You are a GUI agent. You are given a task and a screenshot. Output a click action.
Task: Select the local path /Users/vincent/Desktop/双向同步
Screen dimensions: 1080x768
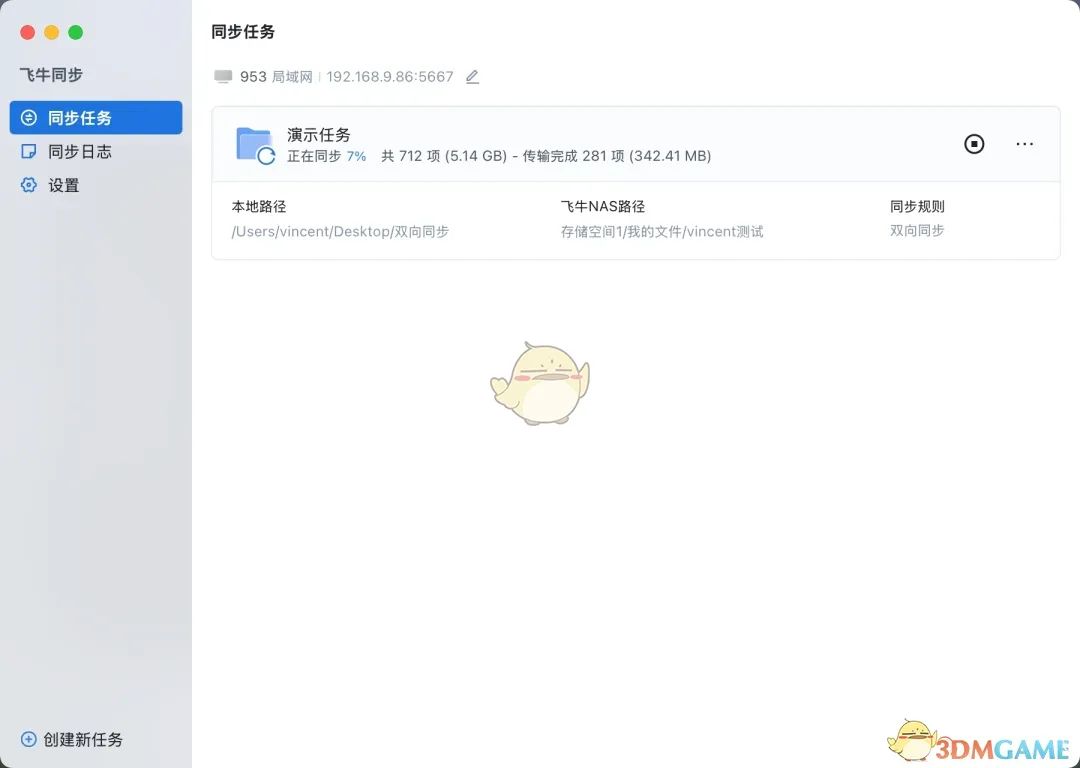(x=340, y=231)
